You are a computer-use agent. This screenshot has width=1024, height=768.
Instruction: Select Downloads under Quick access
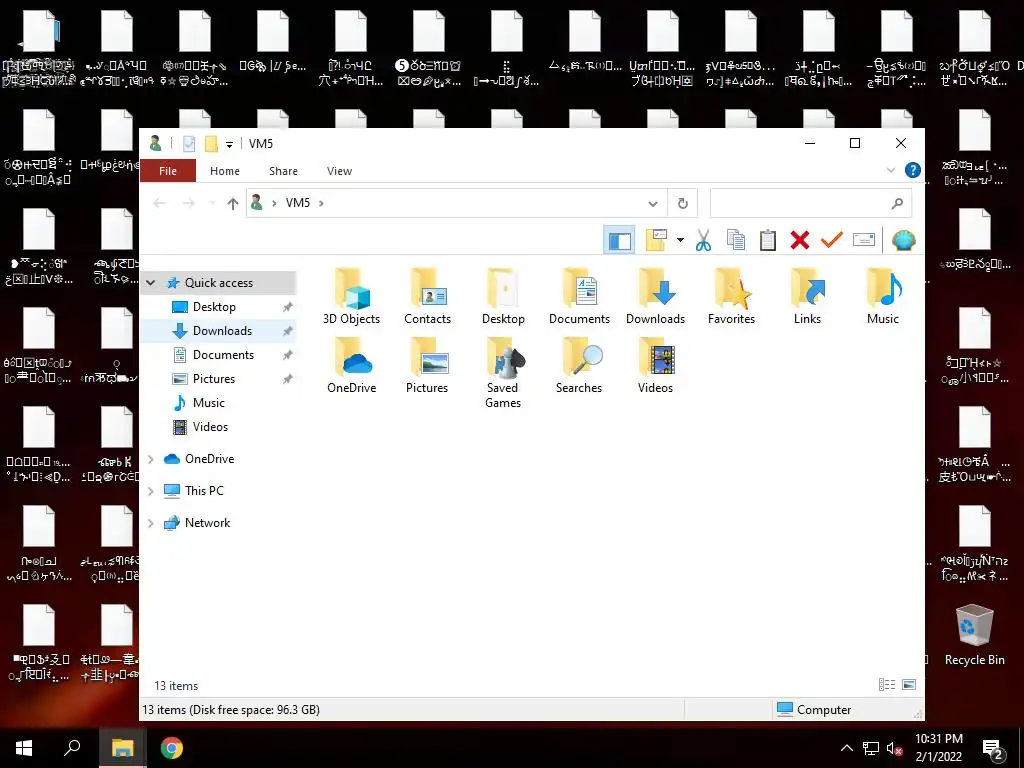(222, 331)
